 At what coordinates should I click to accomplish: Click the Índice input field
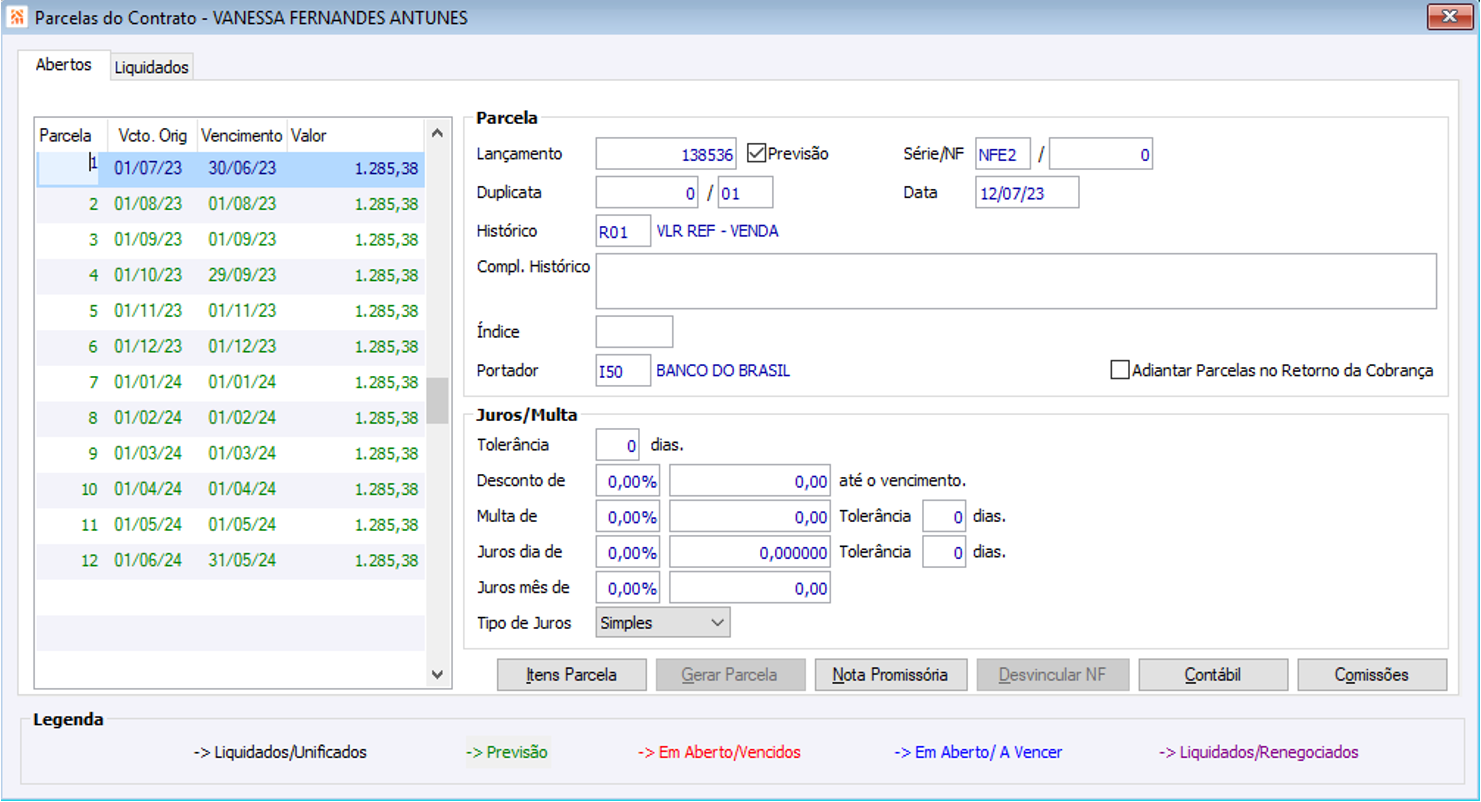tap(635, 331)
